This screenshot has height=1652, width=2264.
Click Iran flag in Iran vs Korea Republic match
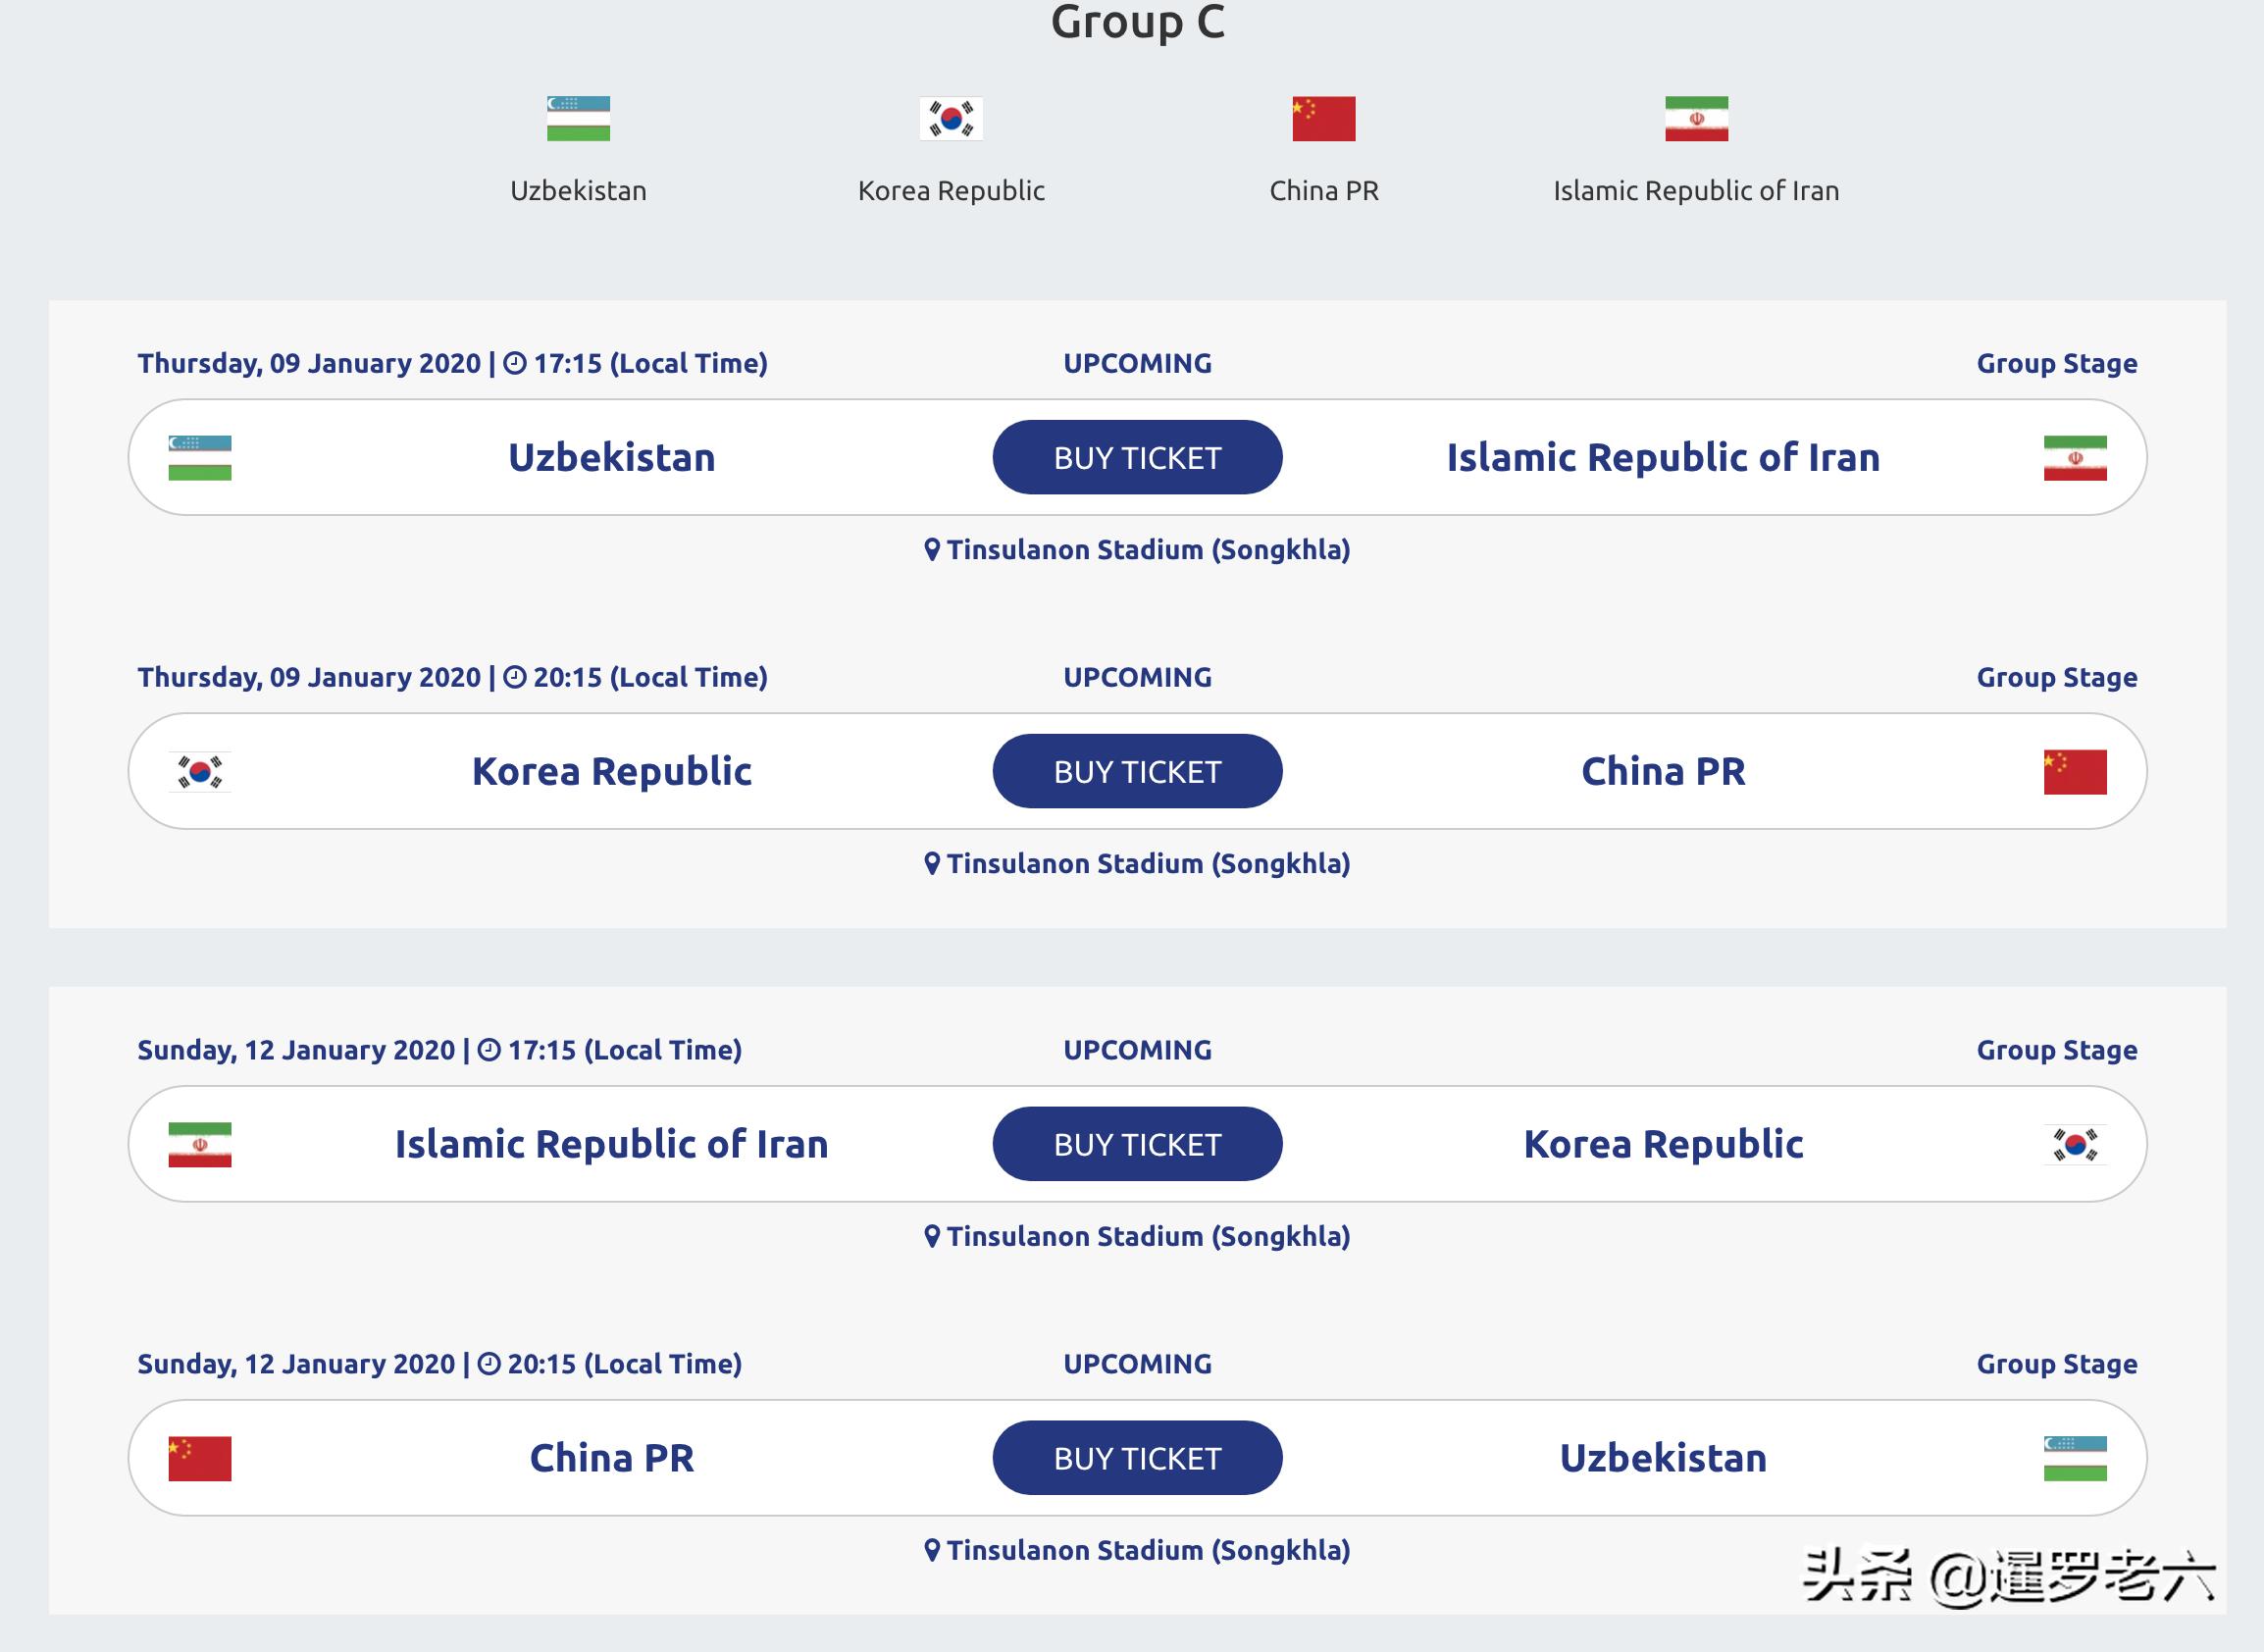click(x=200, y=1145)
